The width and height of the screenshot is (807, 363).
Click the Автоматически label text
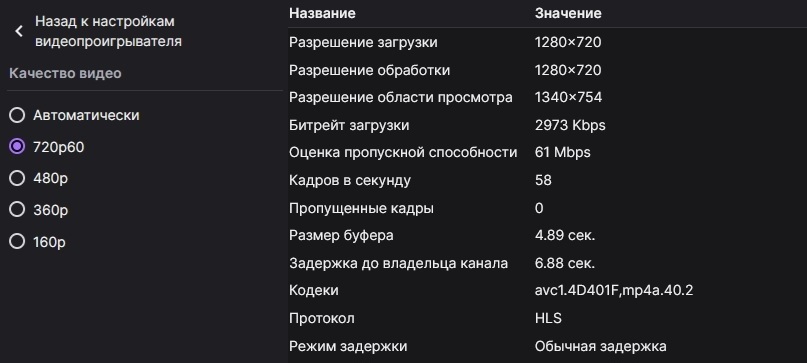[x=86, y=115]
